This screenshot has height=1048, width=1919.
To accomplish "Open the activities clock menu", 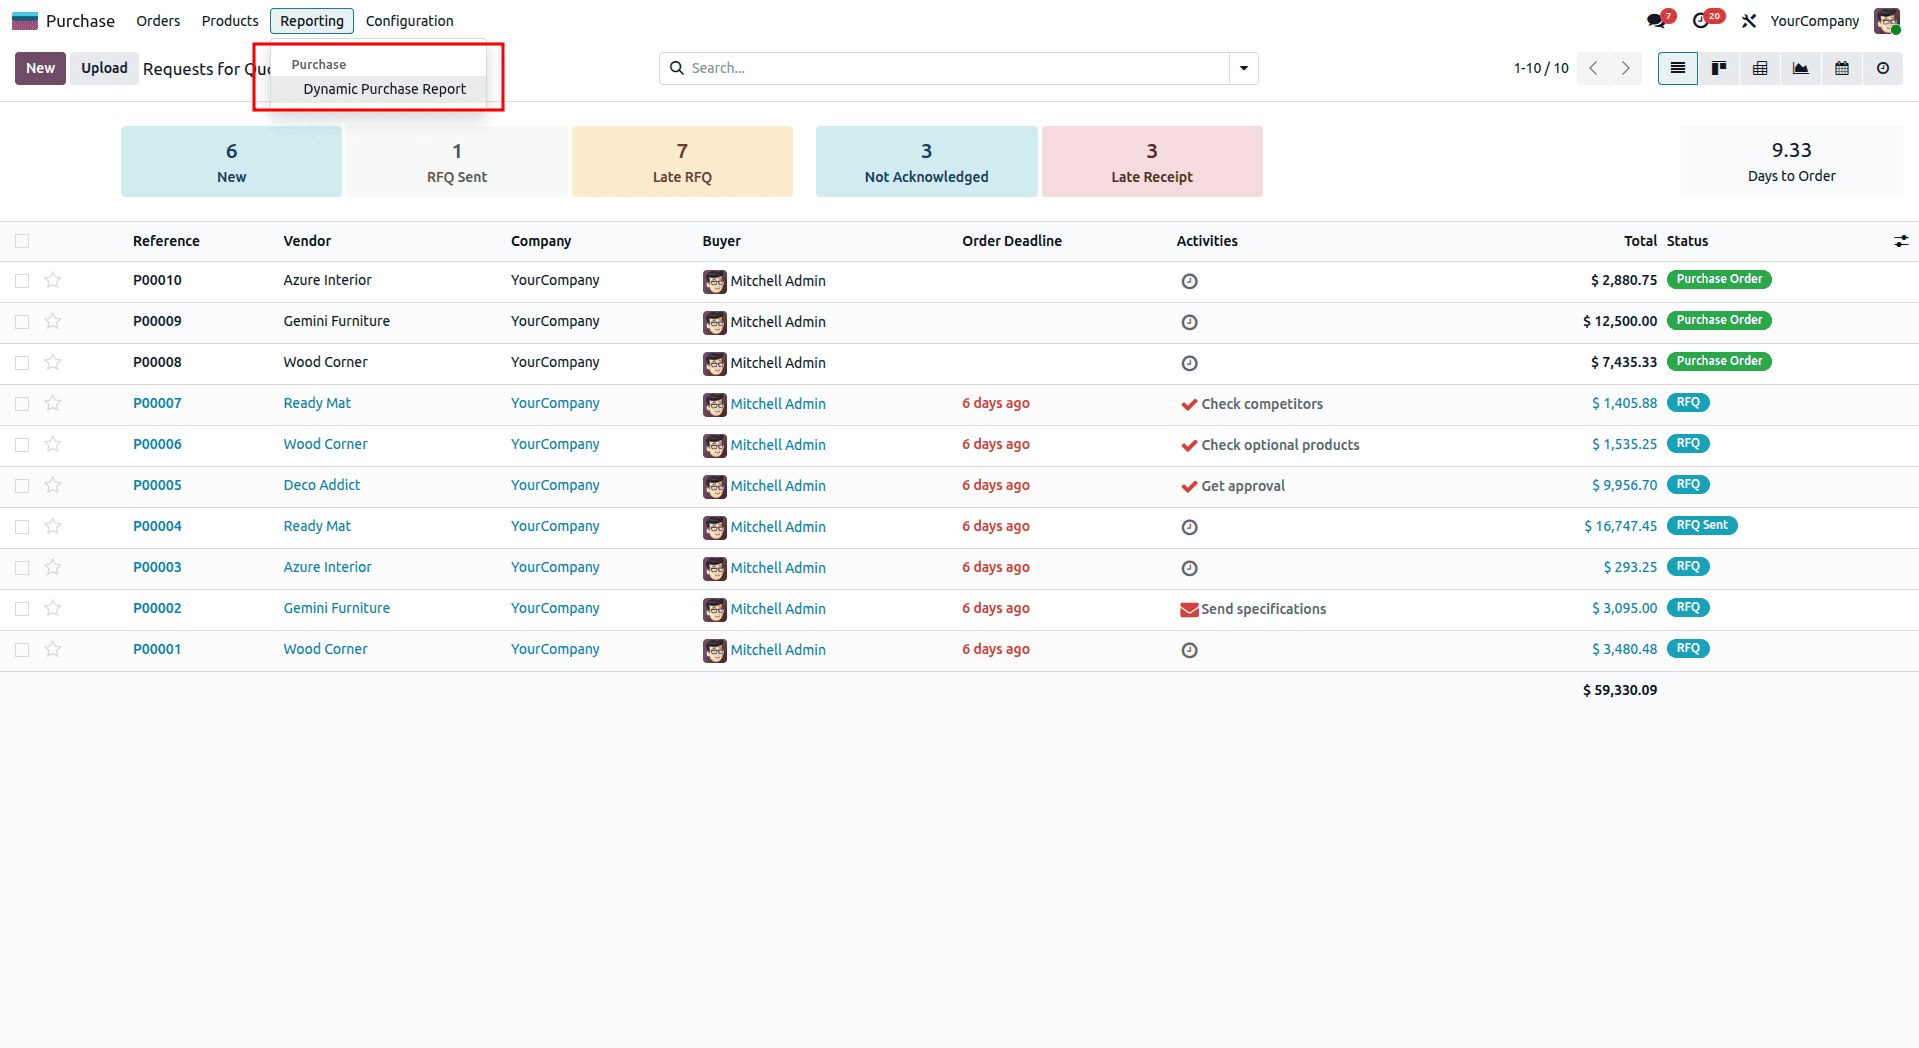I will [x=1702, y=20].
